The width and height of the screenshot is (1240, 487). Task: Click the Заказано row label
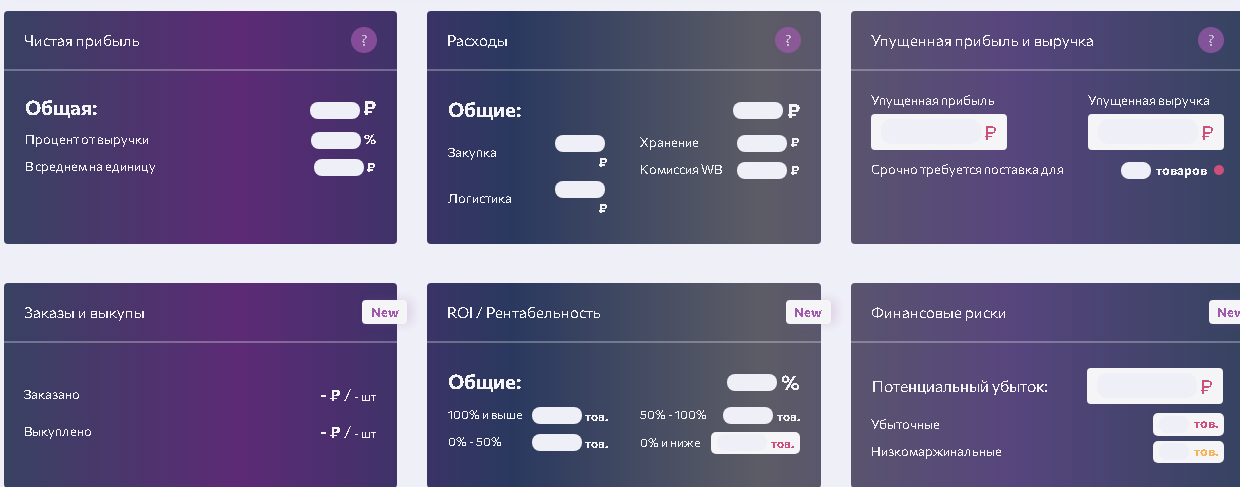pos(52,395)
